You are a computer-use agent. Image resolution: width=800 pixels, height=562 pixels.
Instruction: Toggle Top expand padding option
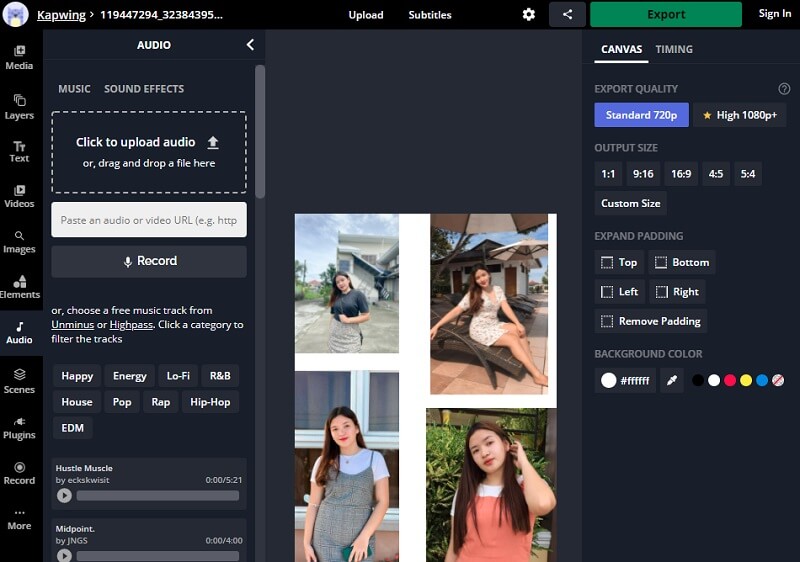619,263
